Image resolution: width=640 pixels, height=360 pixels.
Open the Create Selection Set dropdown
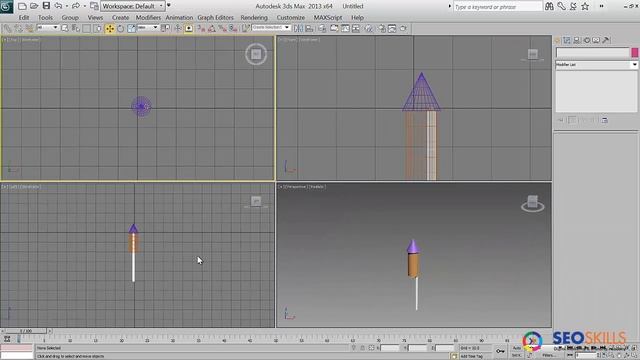tap(271, 27)
